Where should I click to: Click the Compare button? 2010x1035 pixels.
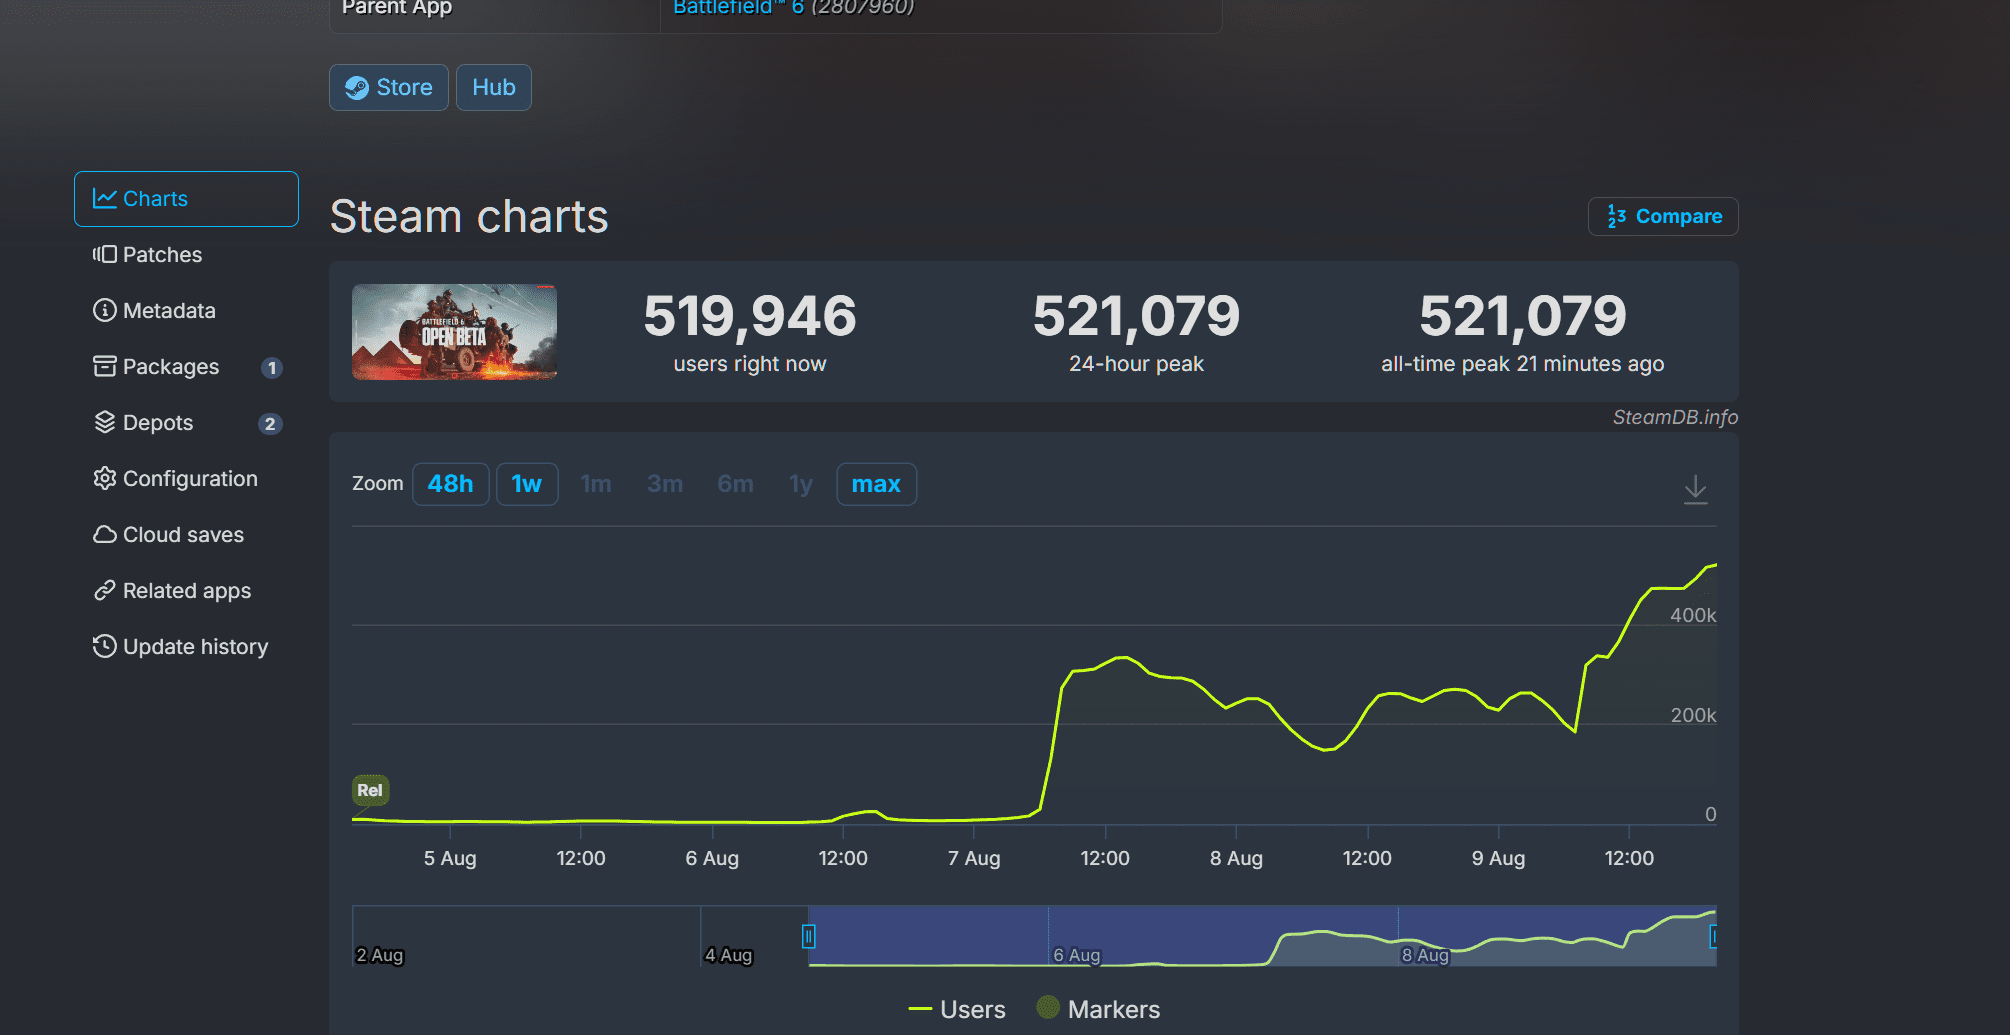pos(1663,216)
